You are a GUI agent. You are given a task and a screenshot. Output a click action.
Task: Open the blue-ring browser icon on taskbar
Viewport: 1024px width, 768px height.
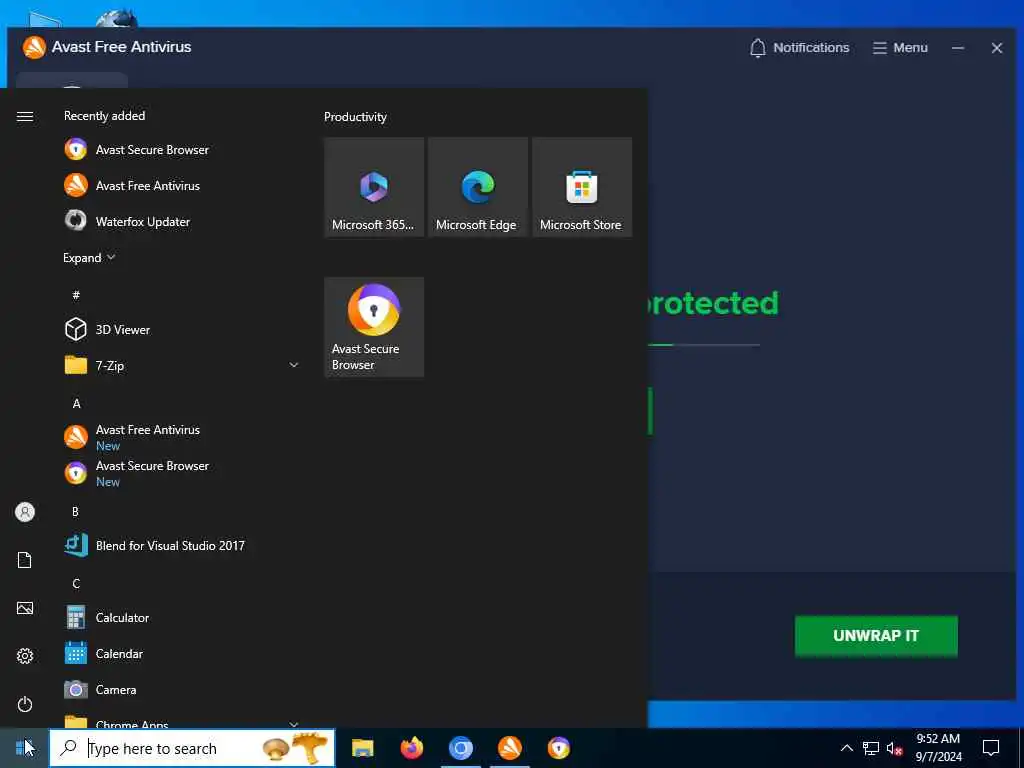click(x=460, y=748)
